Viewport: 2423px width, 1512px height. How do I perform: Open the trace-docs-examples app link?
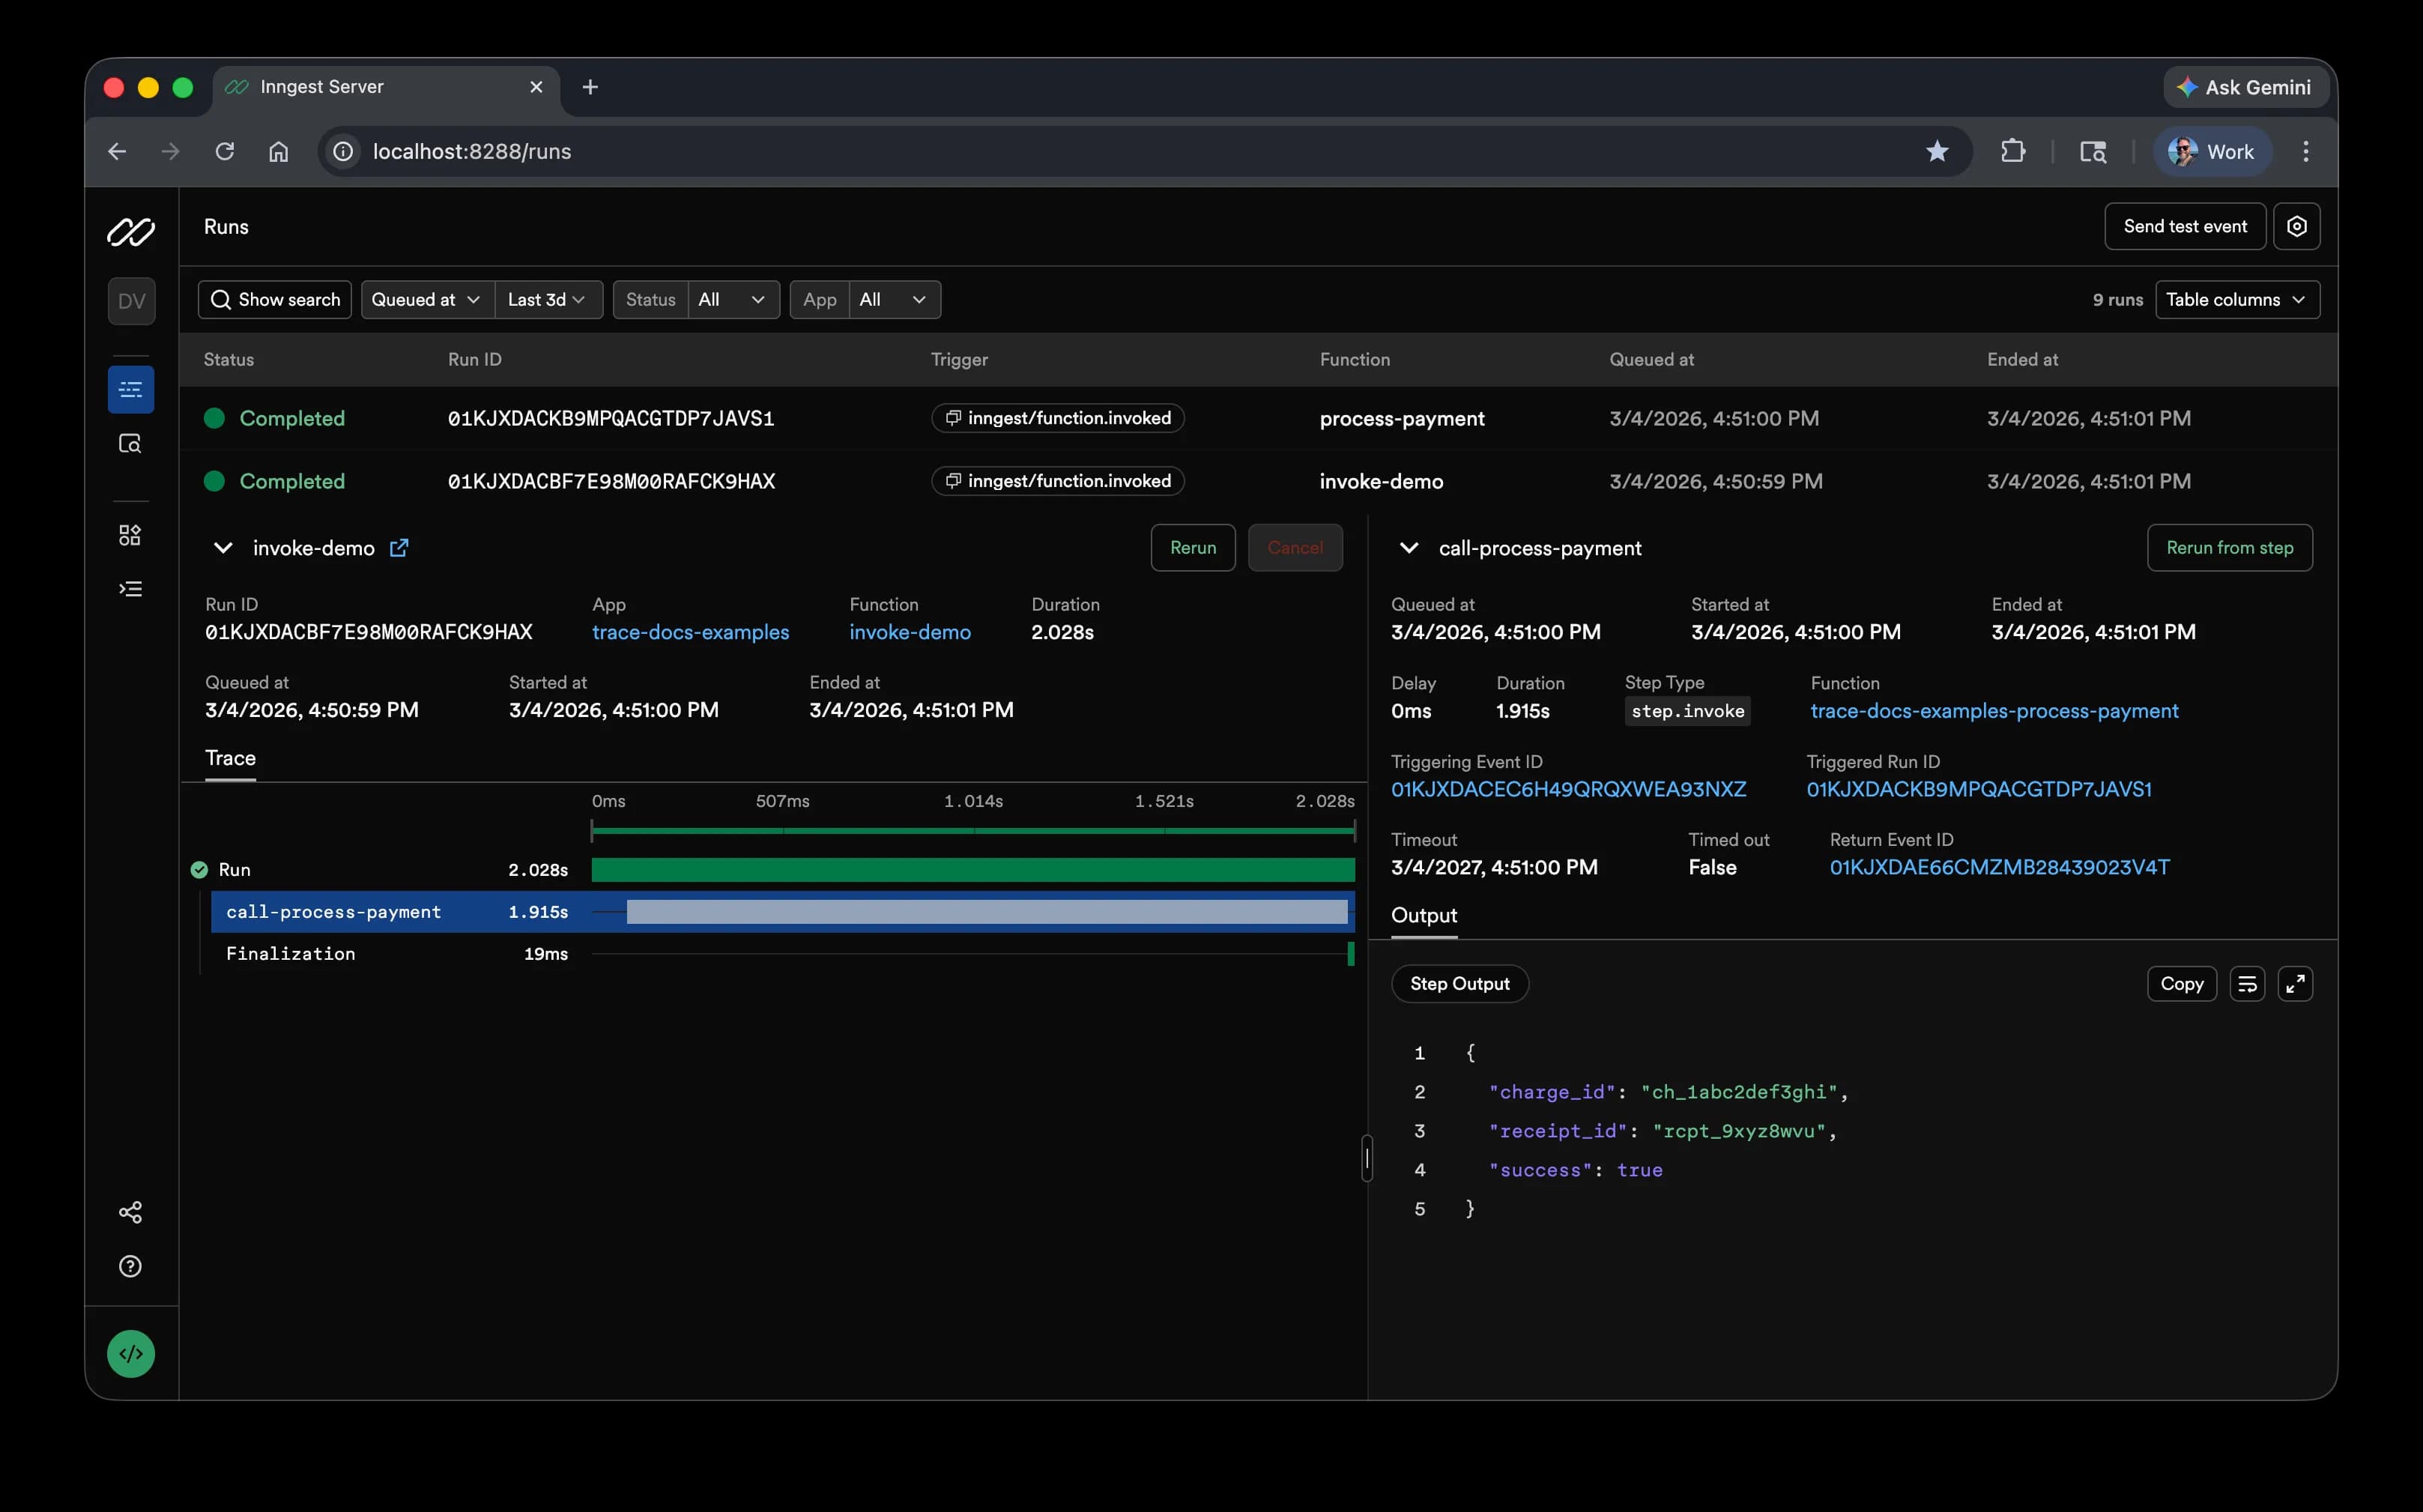pos(692,632)
